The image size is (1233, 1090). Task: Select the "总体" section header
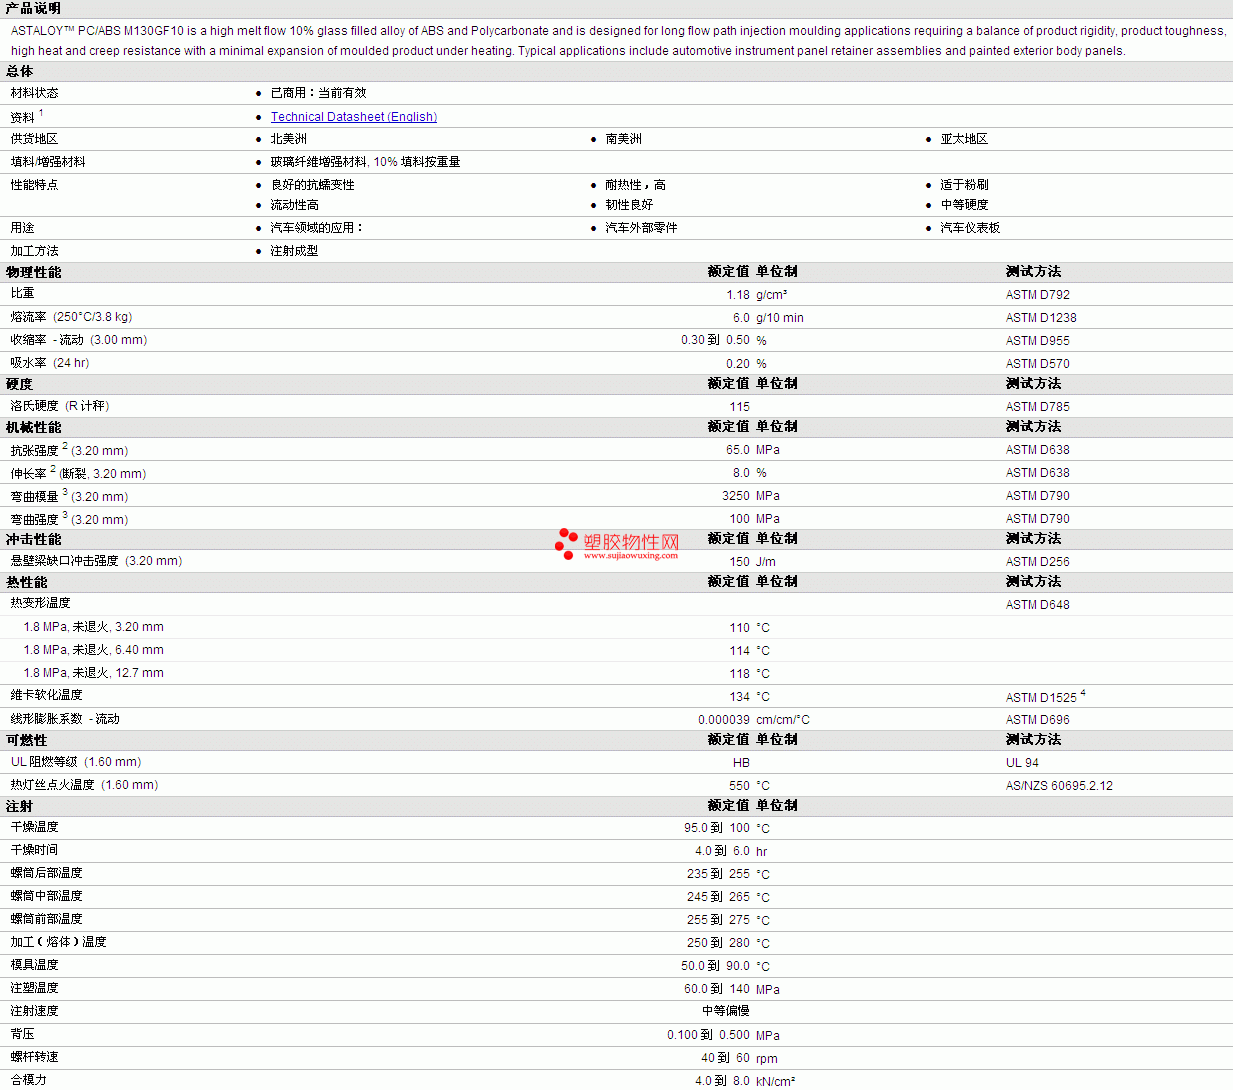(x=20, y=71)
